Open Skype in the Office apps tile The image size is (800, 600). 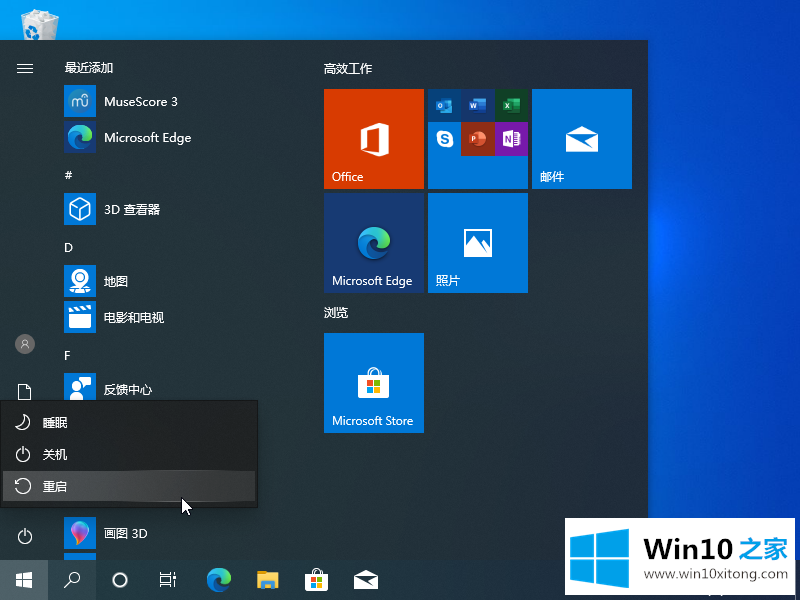click(x=444, y=139)
